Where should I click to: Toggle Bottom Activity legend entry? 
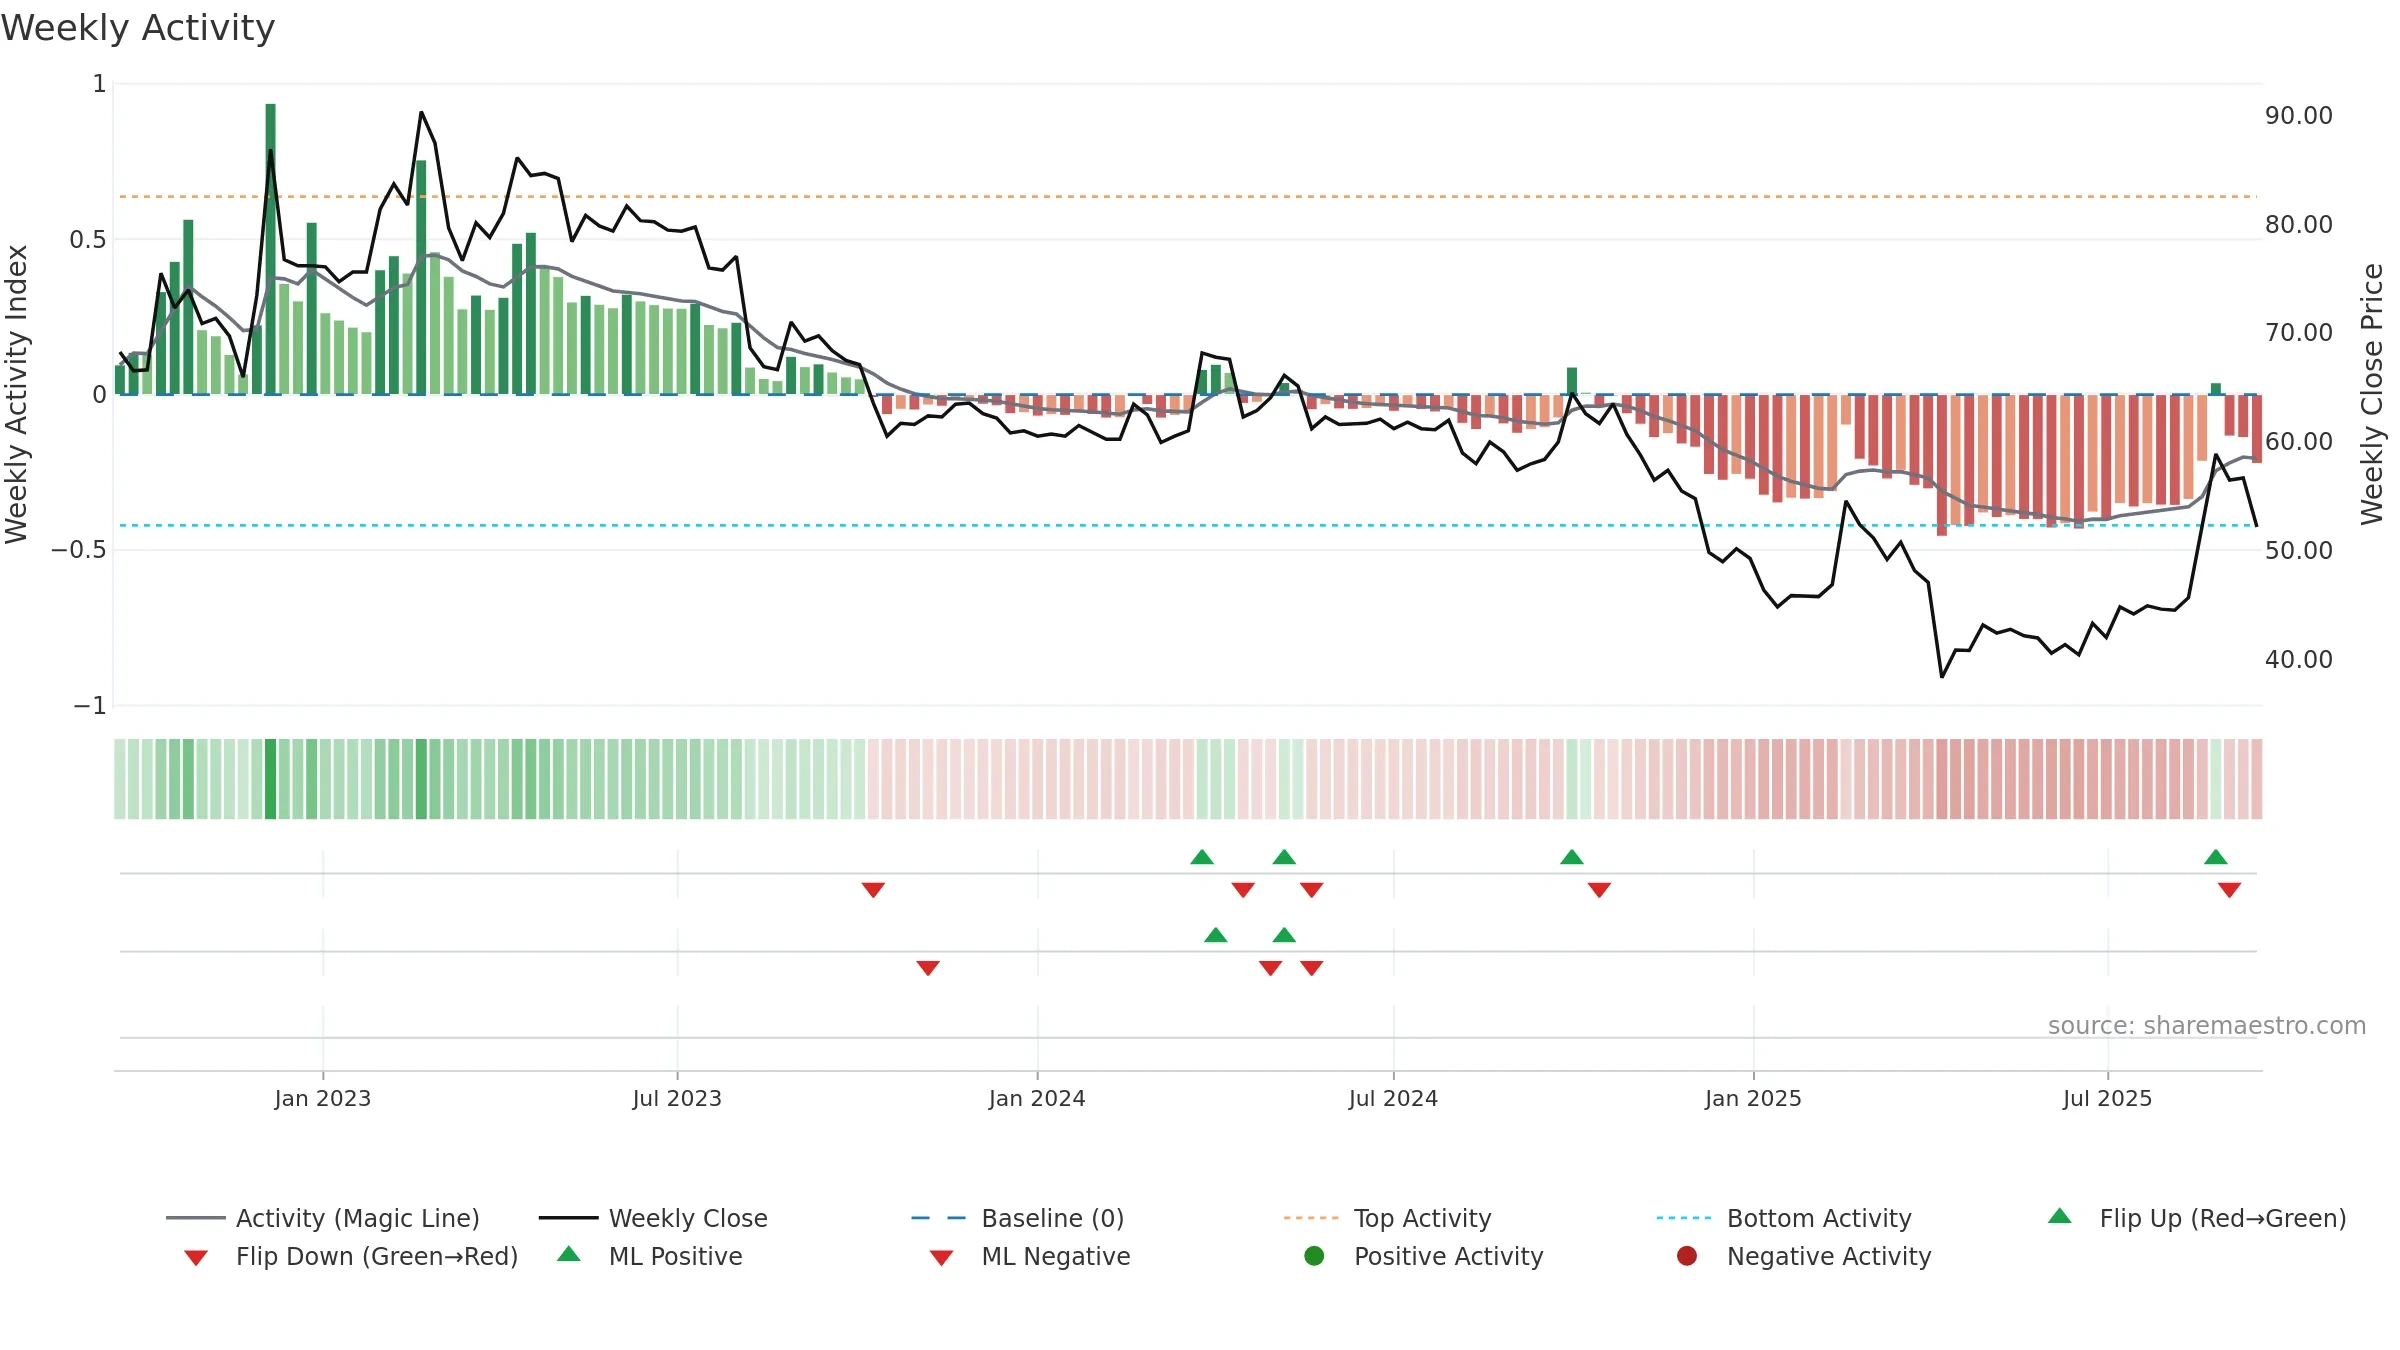click(1784, 1218)
